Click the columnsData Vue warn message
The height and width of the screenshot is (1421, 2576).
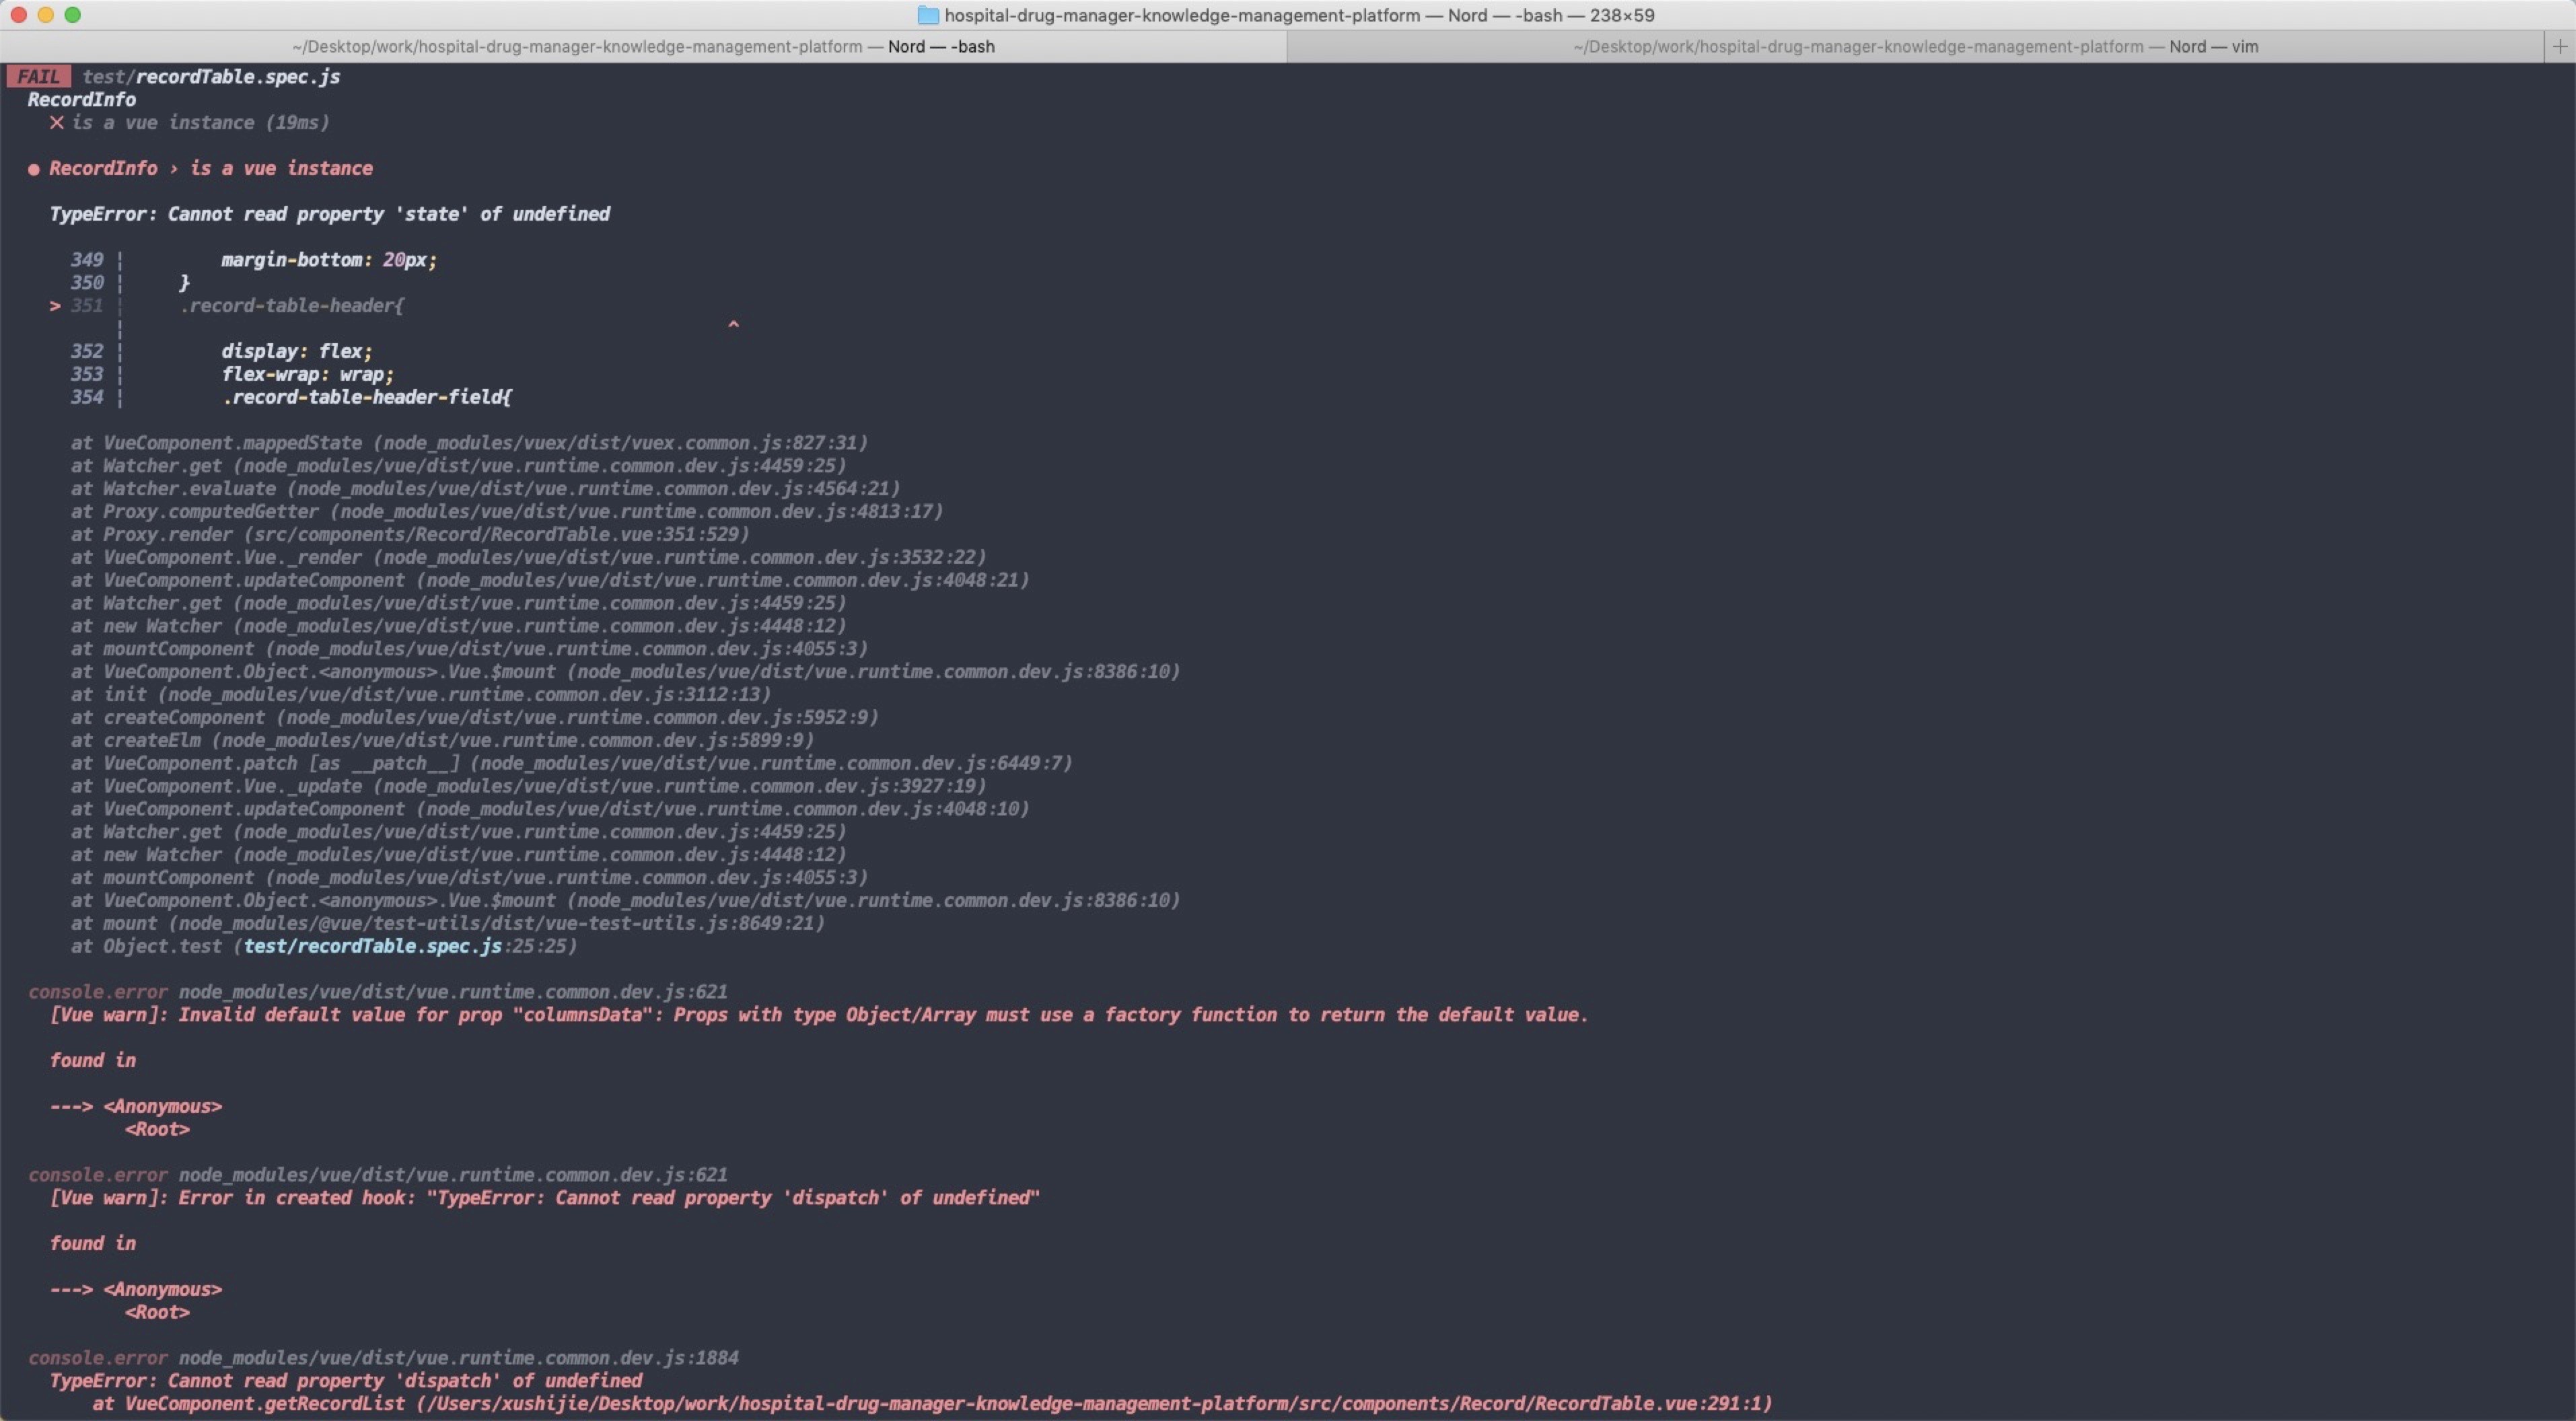[x=818, y=1015]
